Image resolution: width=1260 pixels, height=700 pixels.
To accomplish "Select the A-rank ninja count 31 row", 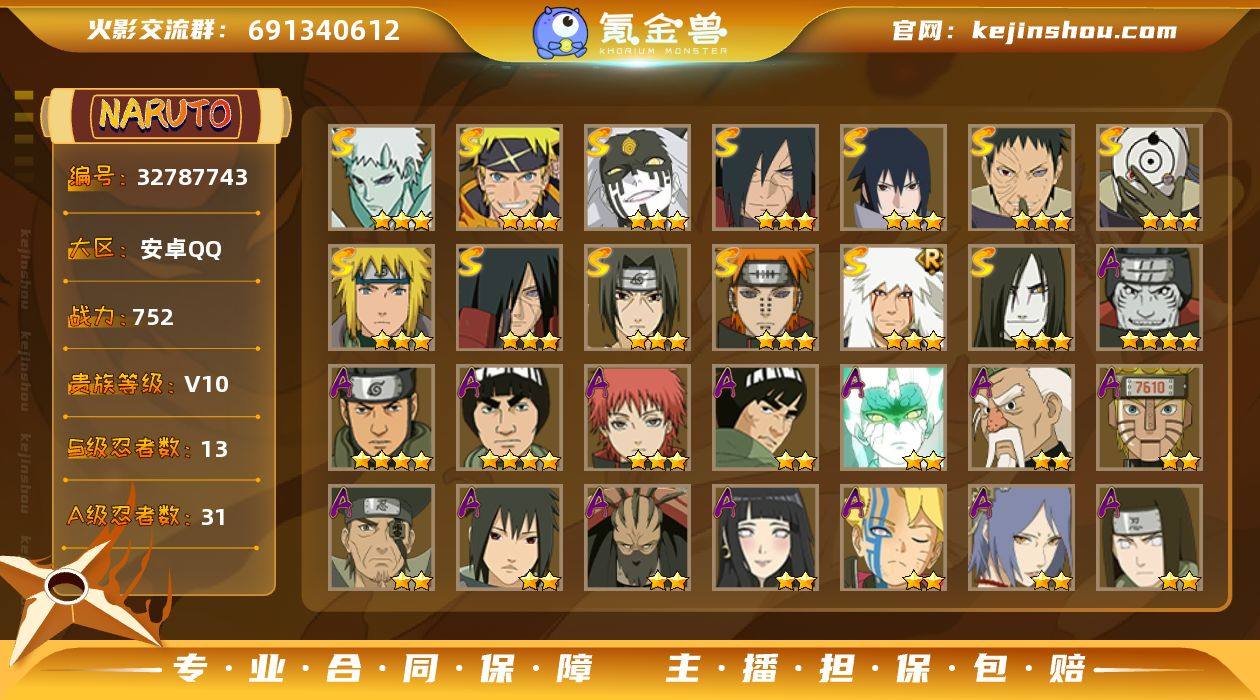I will pyautogui.click(x=162, y=516).
